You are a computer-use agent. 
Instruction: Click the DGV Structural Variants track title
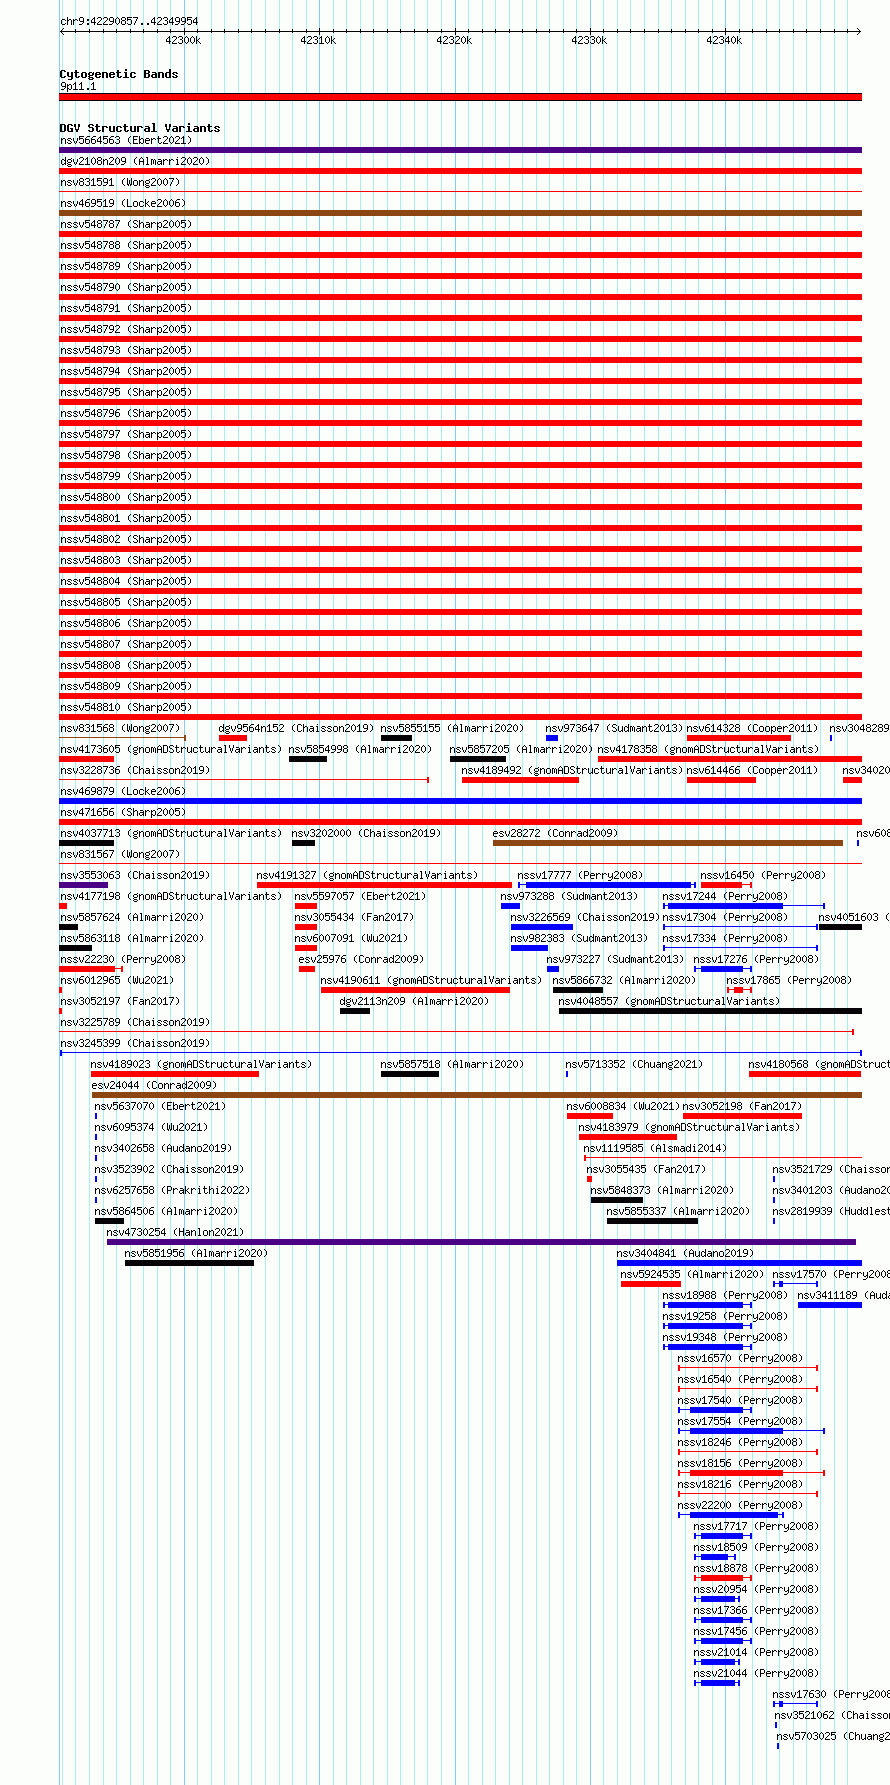(140, 128)
